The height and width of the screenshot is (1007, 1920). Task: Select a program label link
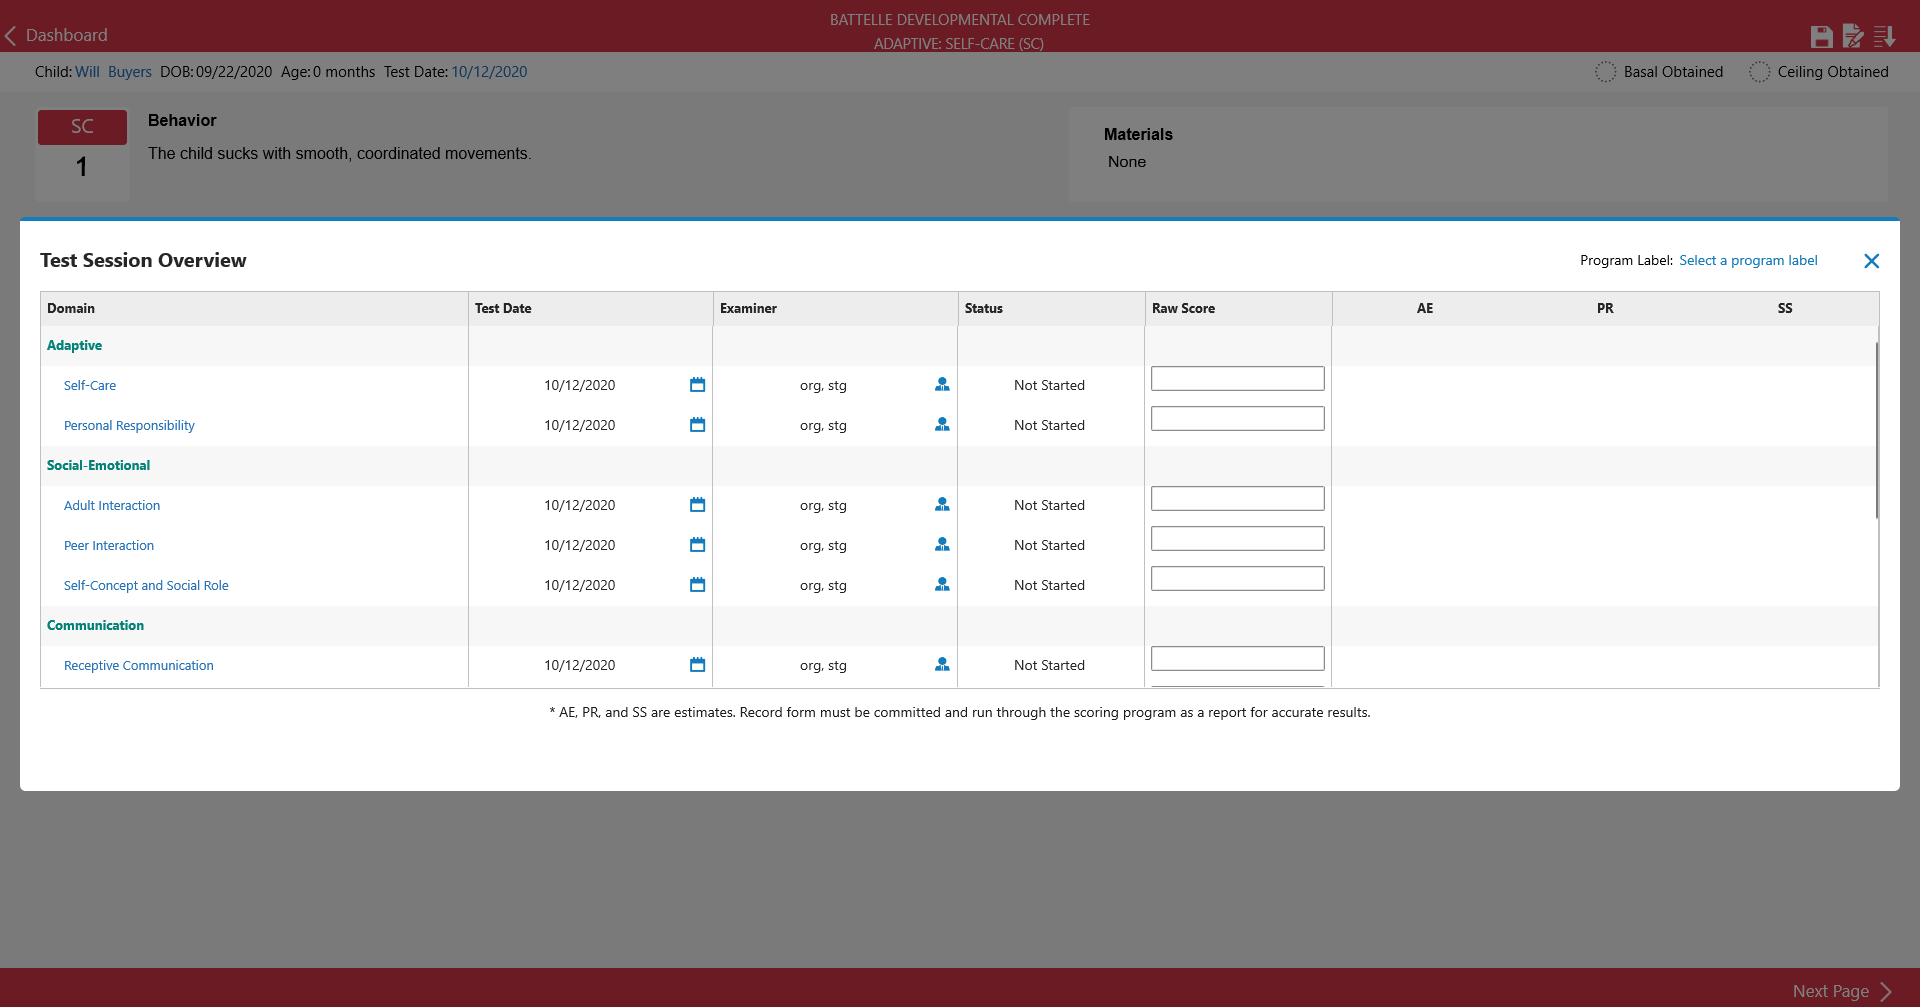tap(1748, 261)
